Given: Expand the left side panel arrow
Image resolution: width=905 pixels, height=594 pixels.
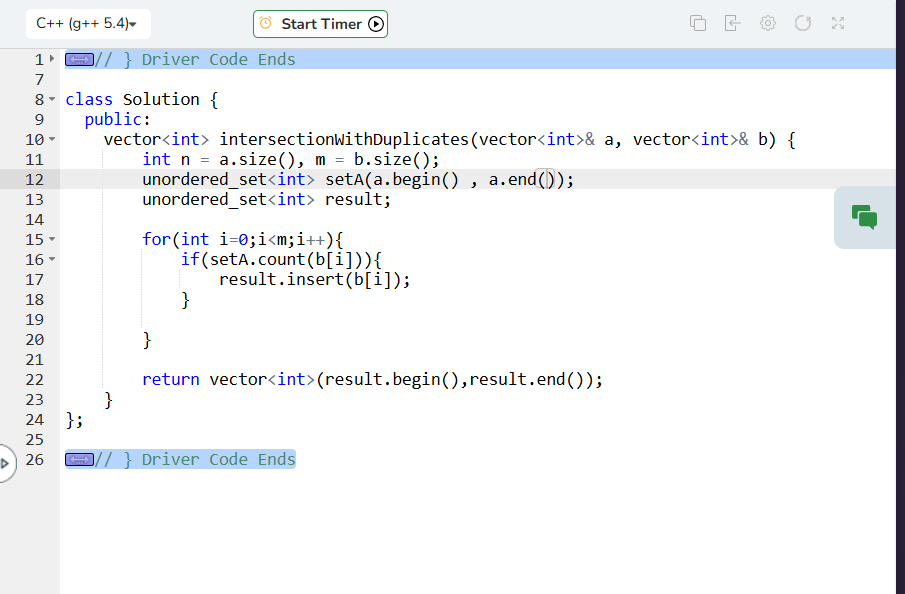Looking at the screenshot, I should pyautogui.click(x=5, y=464).
